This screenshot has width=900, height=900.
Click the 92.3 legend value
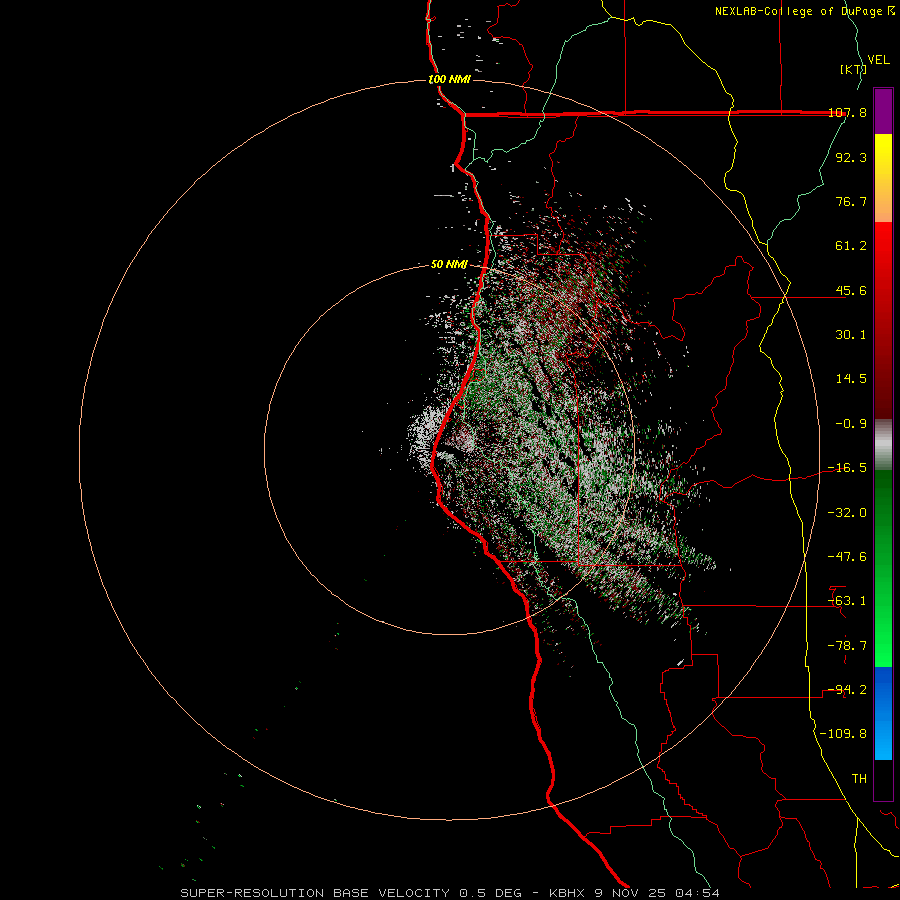click(x=851, y=157)
